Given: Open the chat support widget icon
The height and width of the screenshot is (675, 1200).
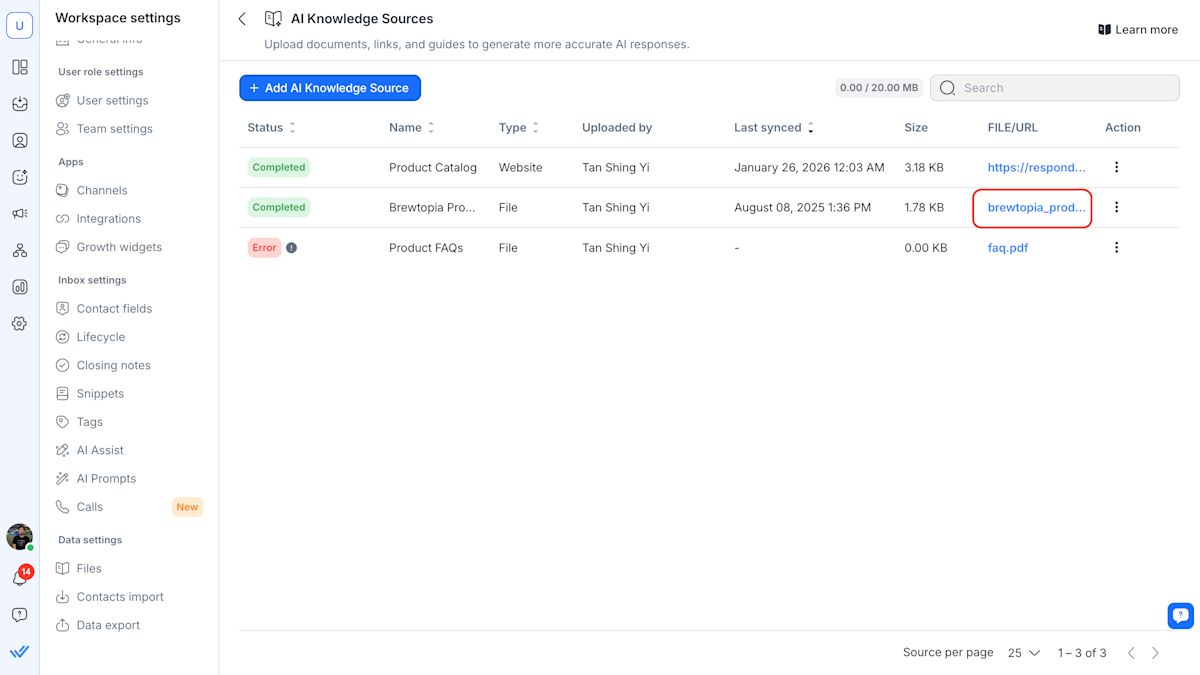Looking at the screenshot, I should (x=1180, y=615).
